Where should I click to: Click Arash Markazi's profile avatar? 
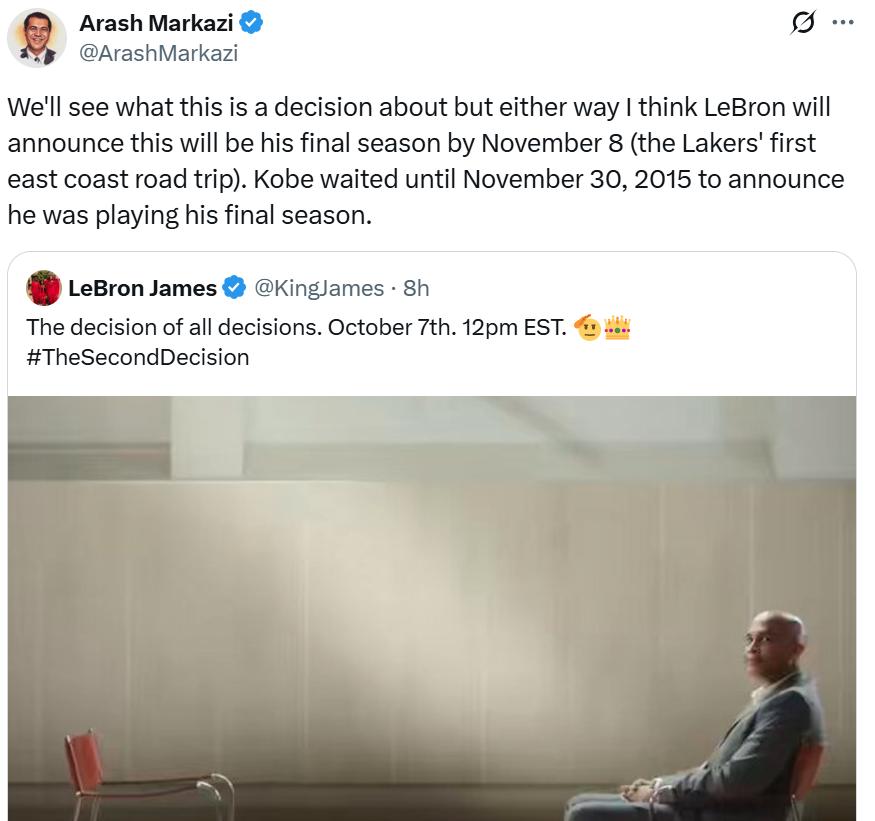37,38
